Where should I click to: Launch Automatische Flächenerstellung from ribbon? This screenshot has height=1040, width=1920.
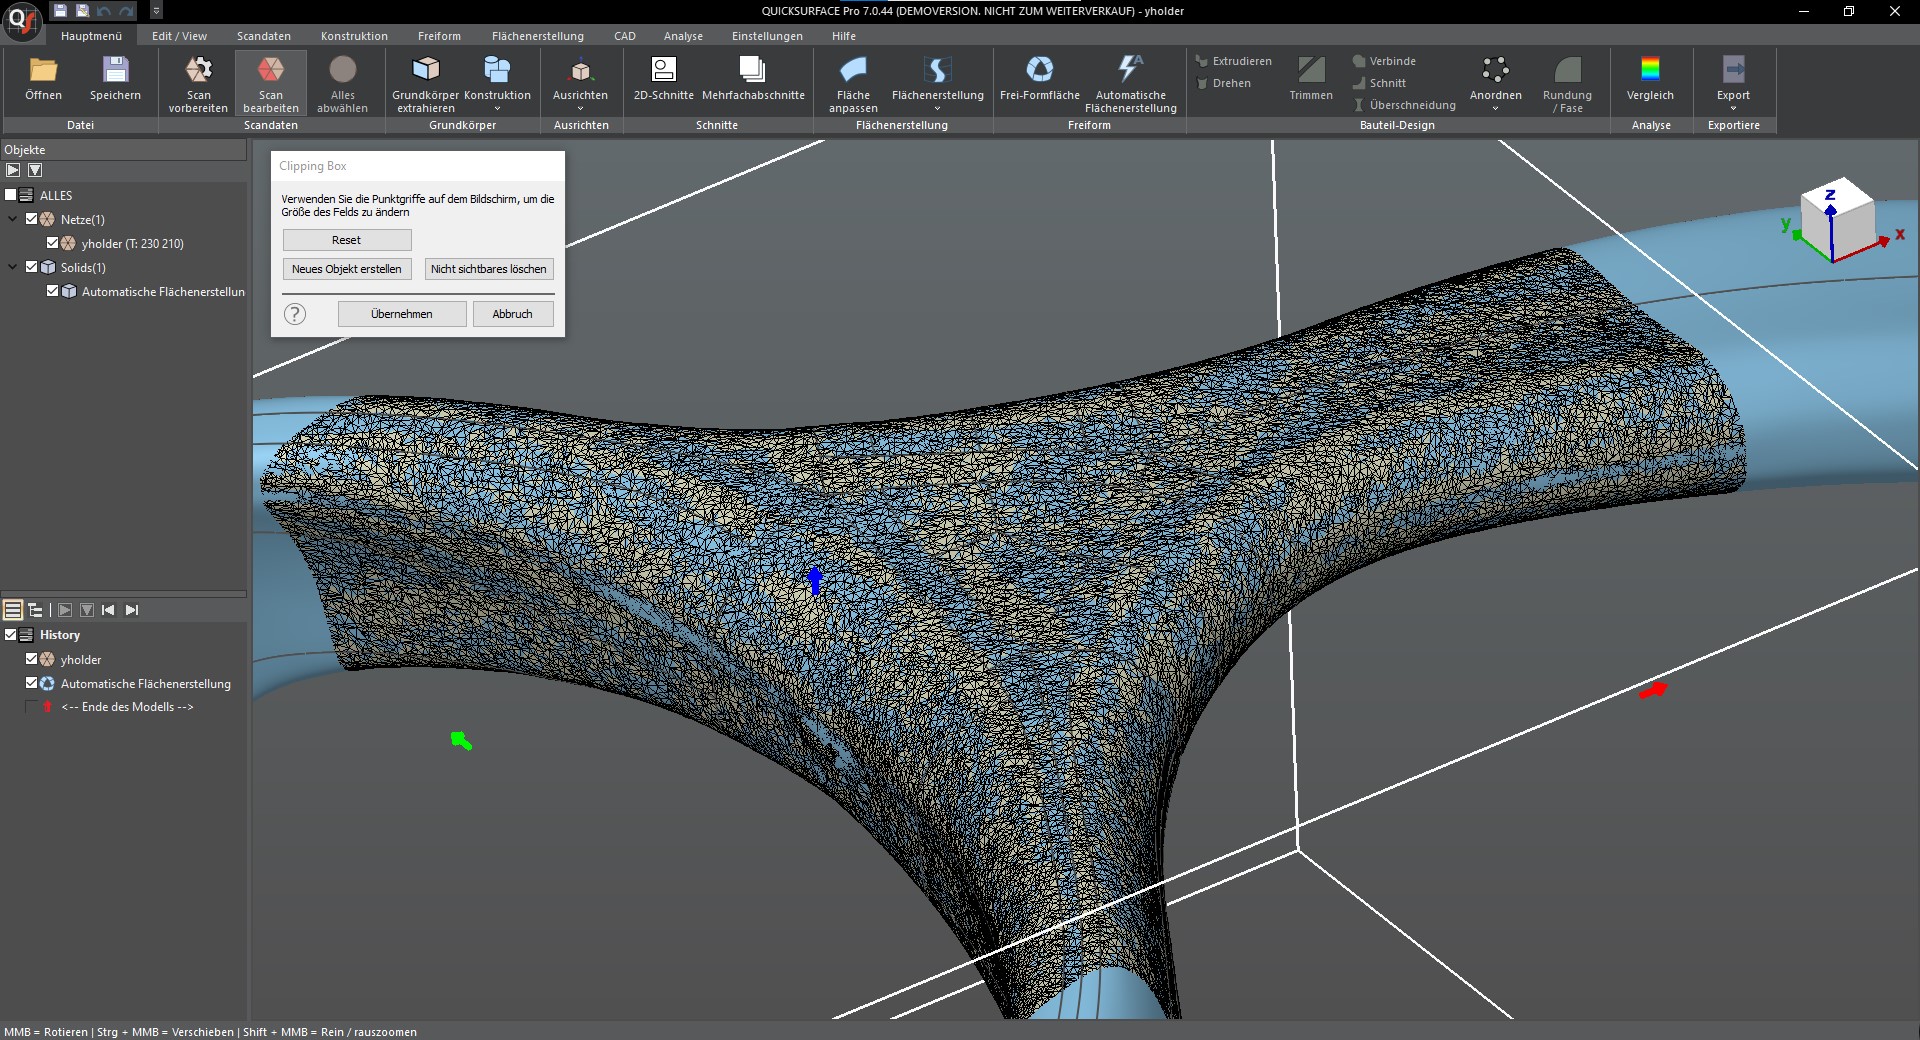click(1130, 70)
